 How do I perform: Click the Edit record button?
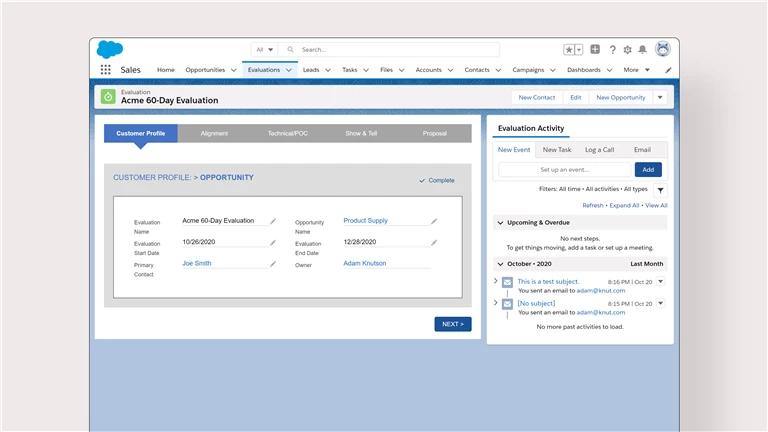click(x=576, y=97)
